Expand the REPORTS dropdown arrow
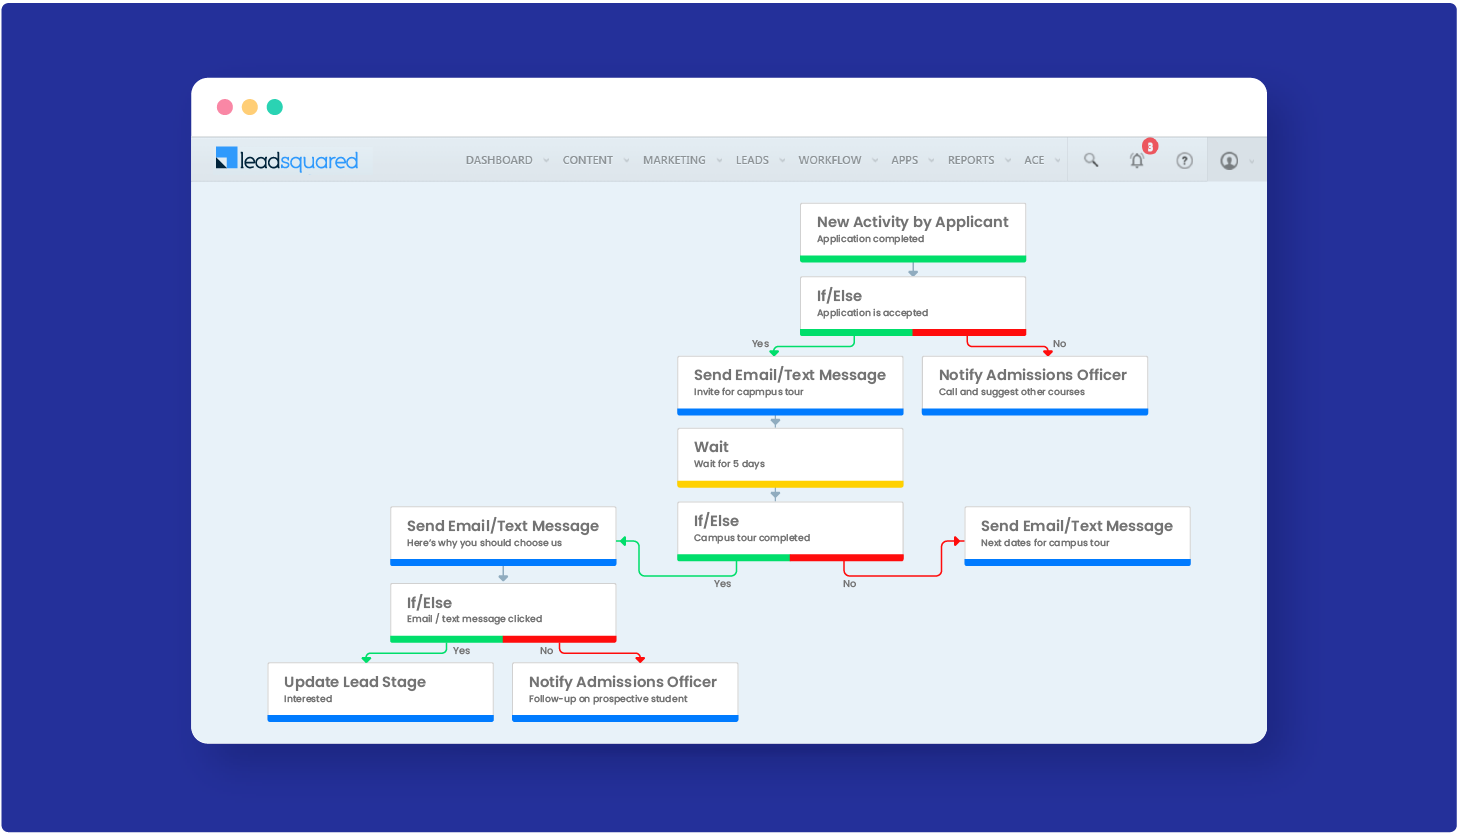1459x835 pixels. tap(1009, 160)
